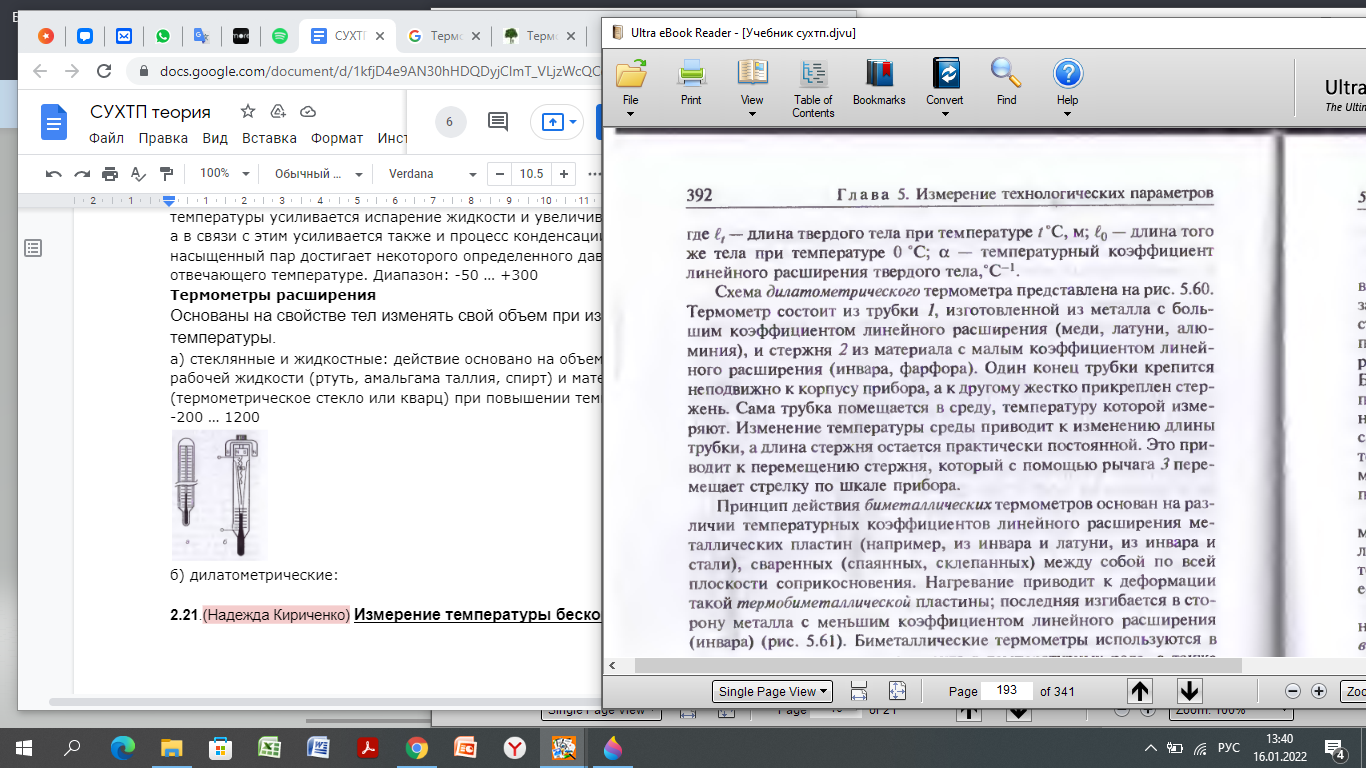Select the paint format tool in Docs
Screen dimensions: 1366x768
(166, 173)
